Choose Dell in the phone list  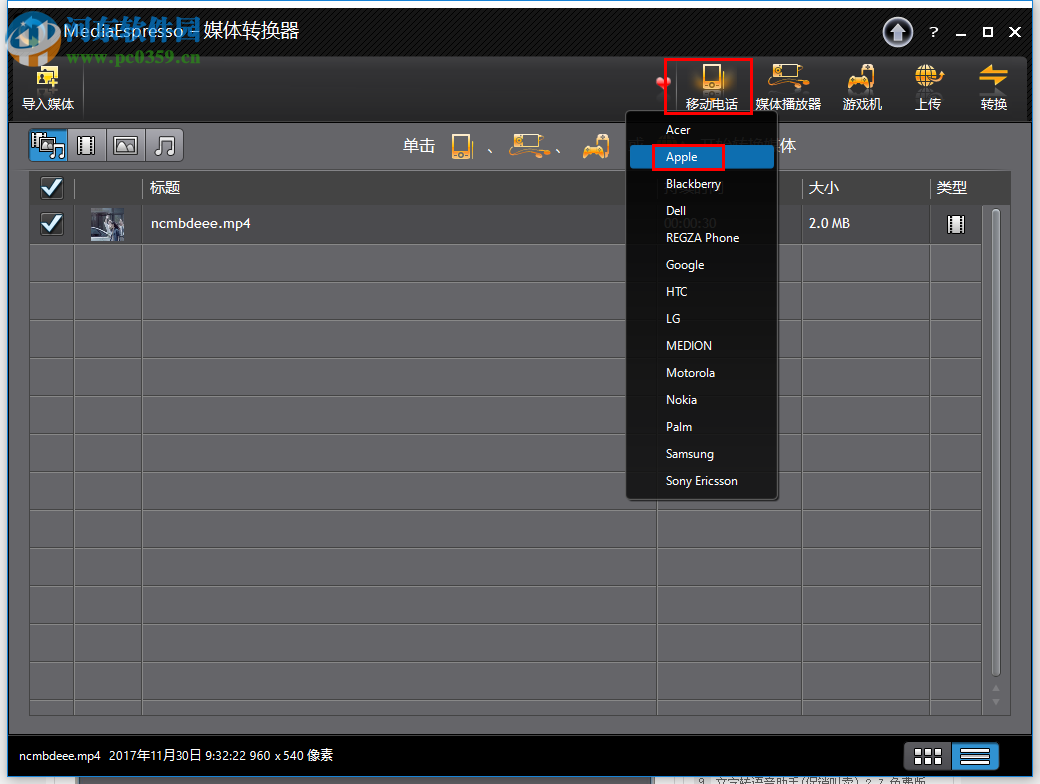pos(702,211)
